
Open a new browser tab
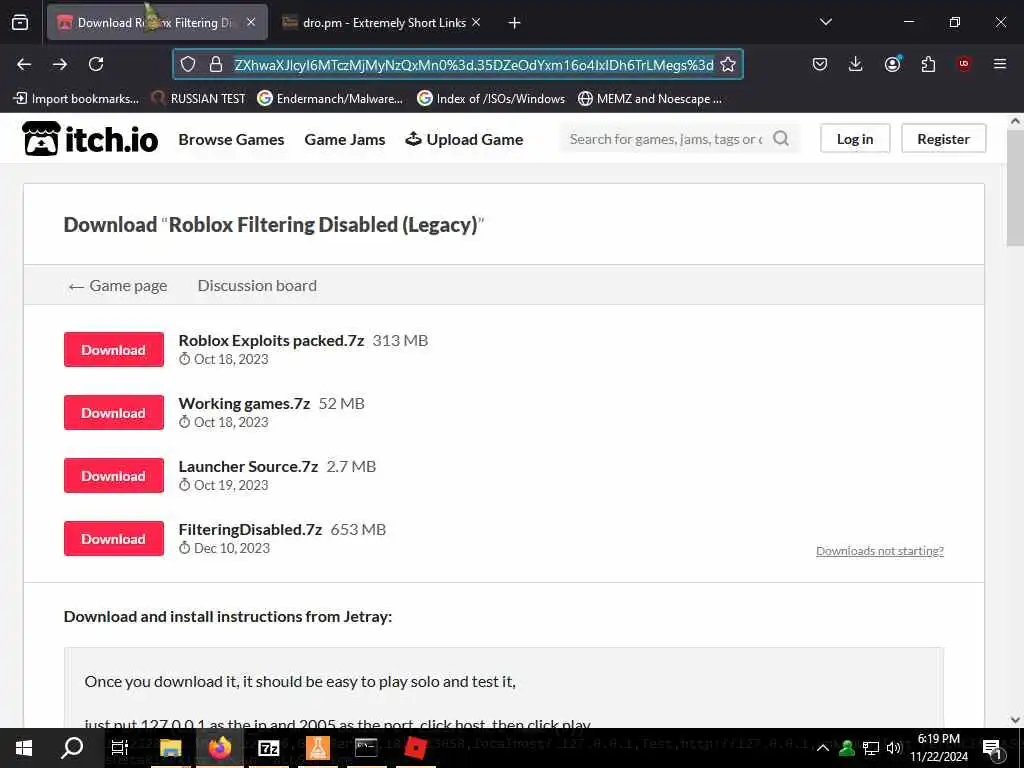click(x=515, y=23)
